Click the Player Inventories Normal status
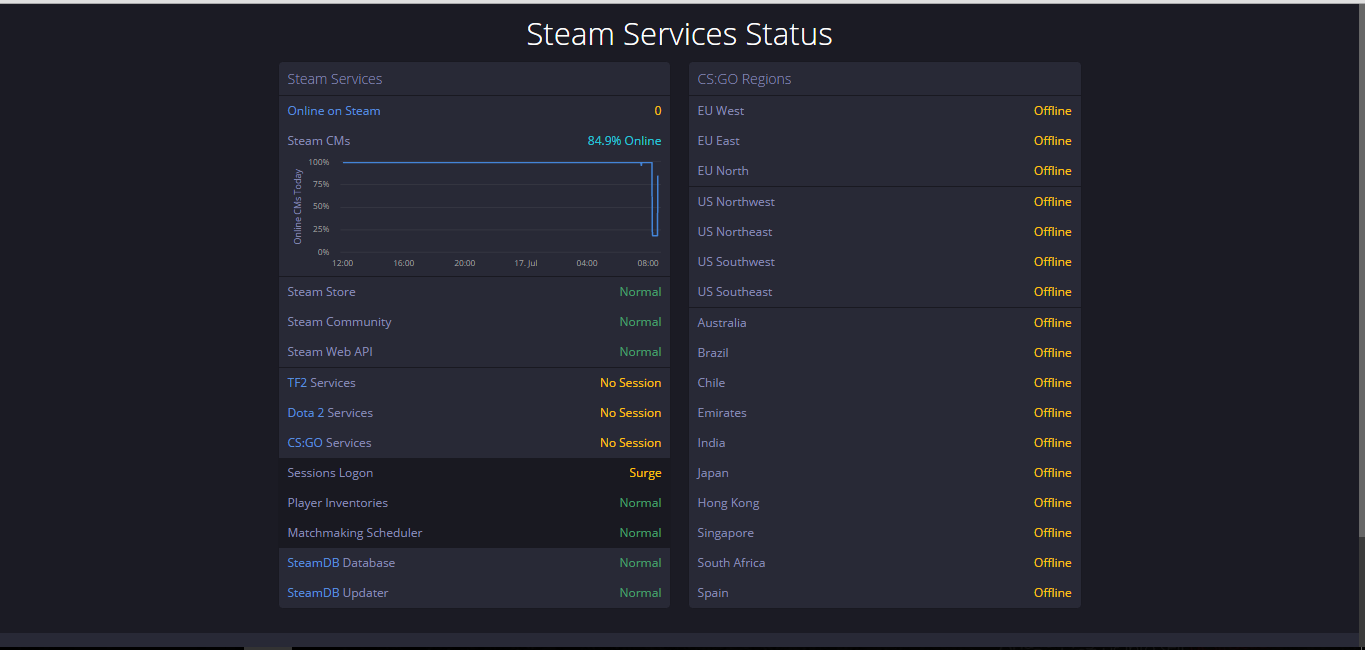 click(640, 503)
